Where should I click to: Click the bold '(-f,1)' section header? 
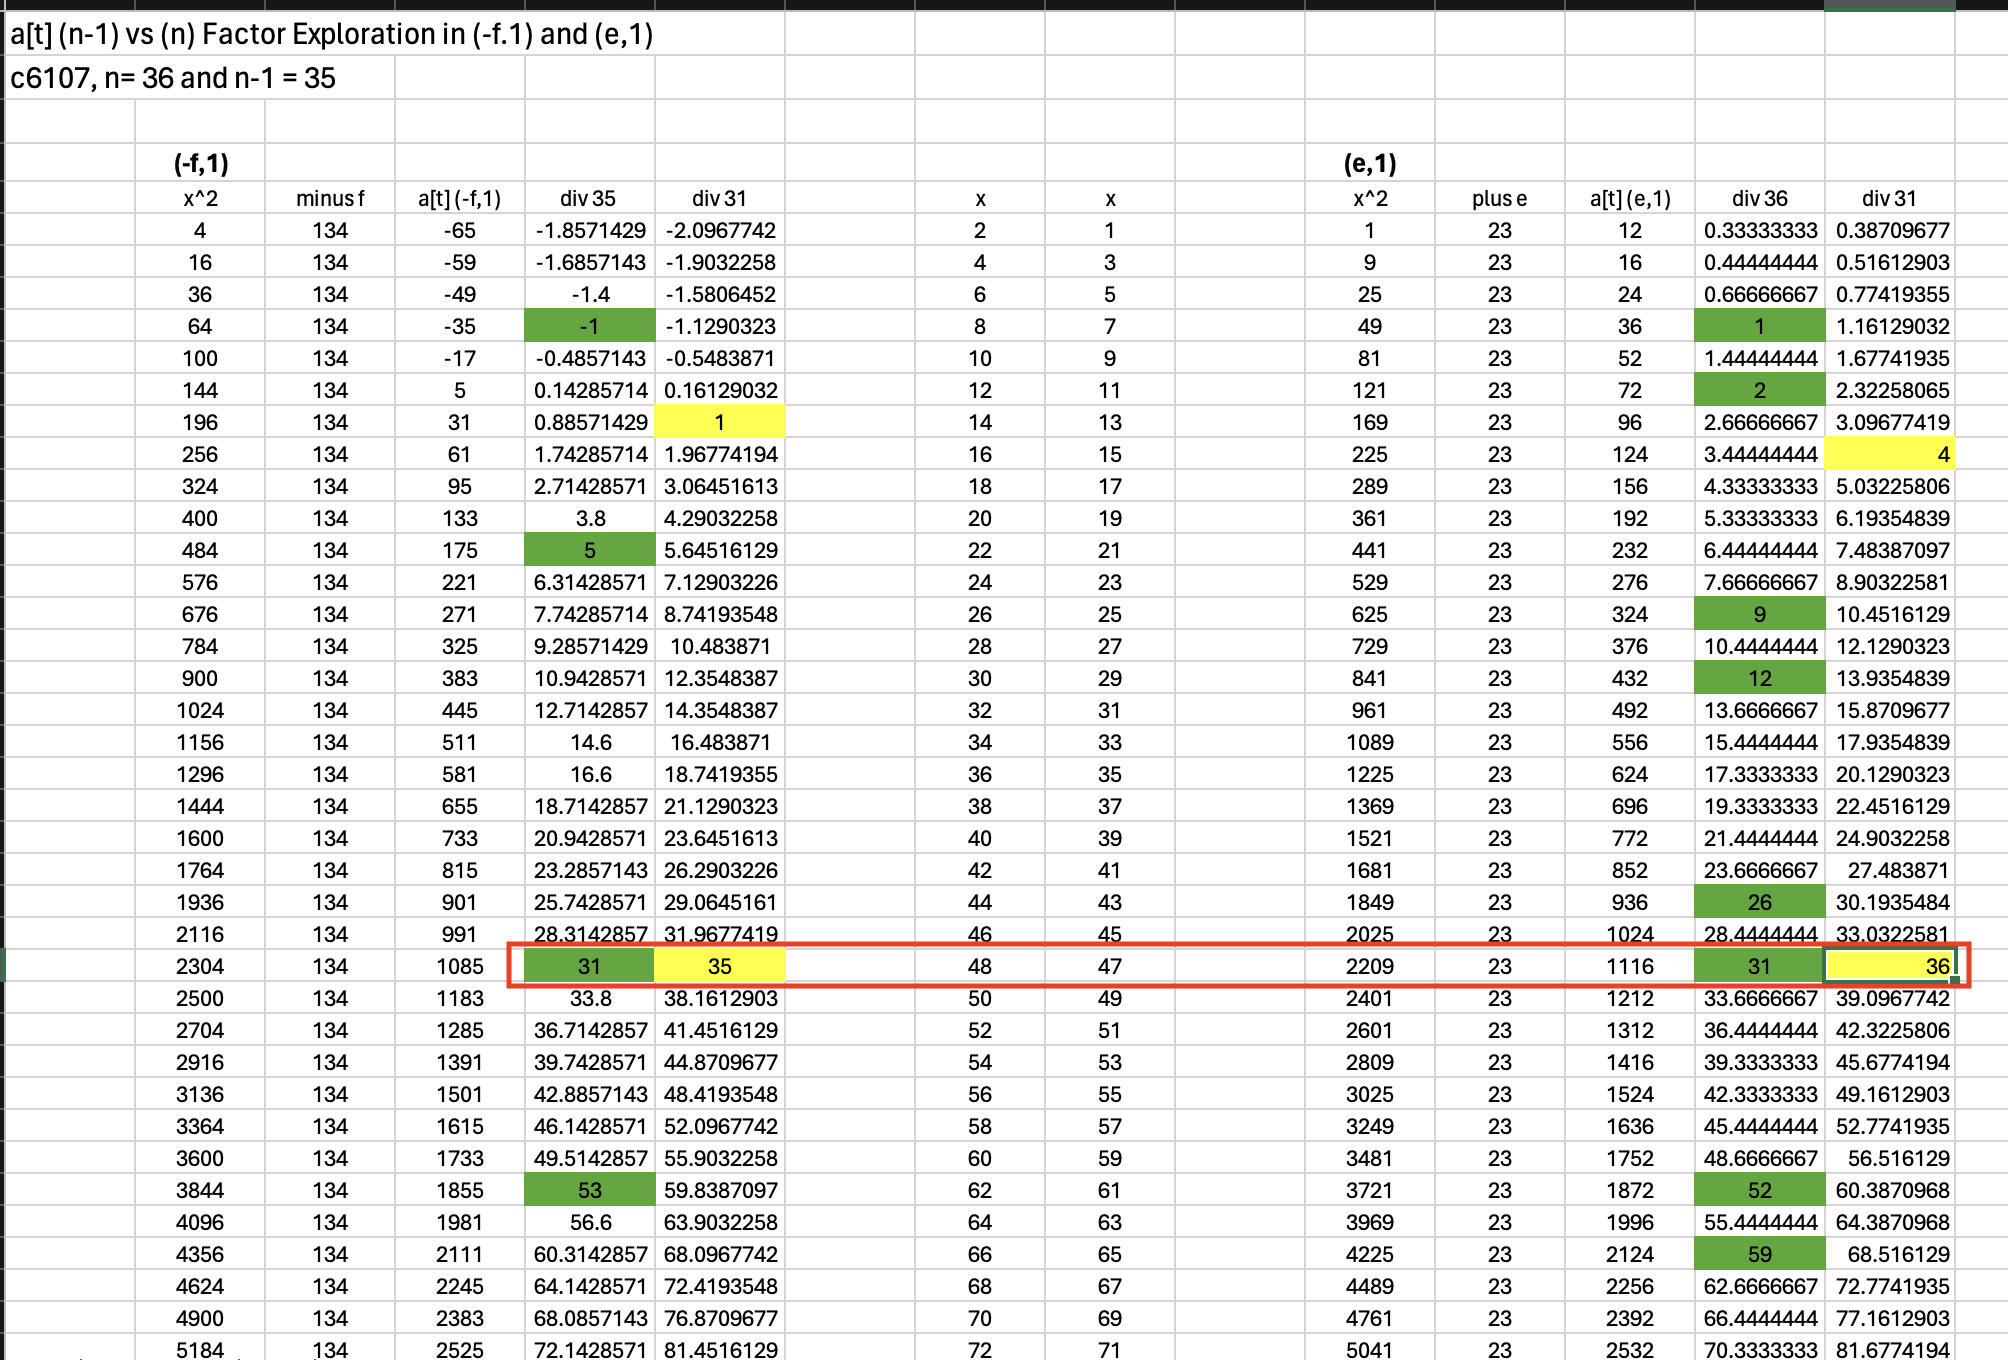200,163
